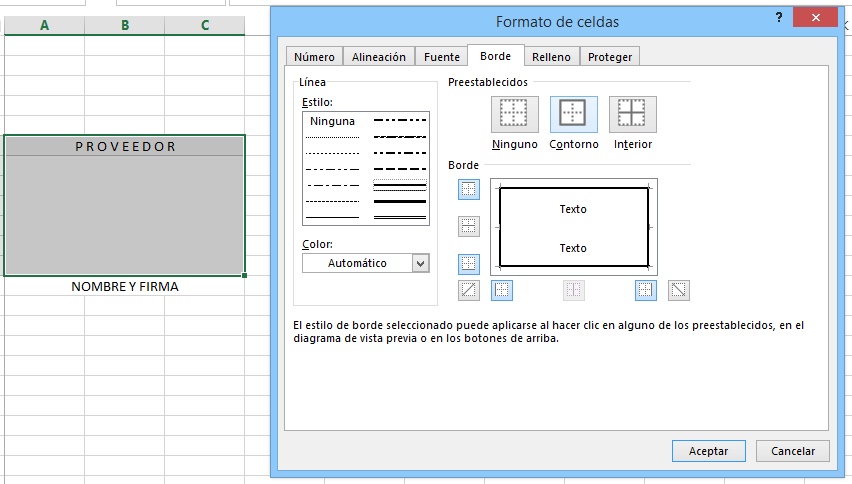This screenshot has width=852, height=484.
Task: Open the Número tab
Action: [315, 57]
